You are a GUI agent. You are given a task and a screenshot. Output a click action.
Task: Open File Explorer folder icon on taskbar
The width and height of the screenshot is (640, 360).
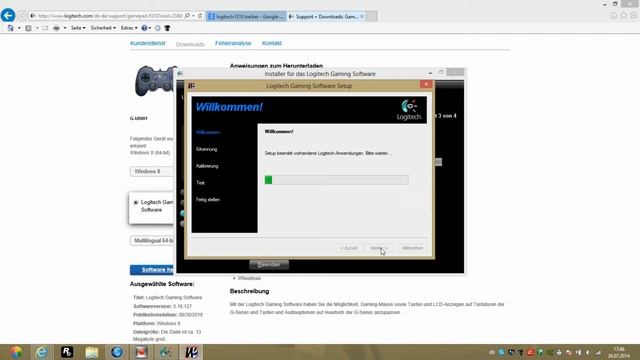92,352
